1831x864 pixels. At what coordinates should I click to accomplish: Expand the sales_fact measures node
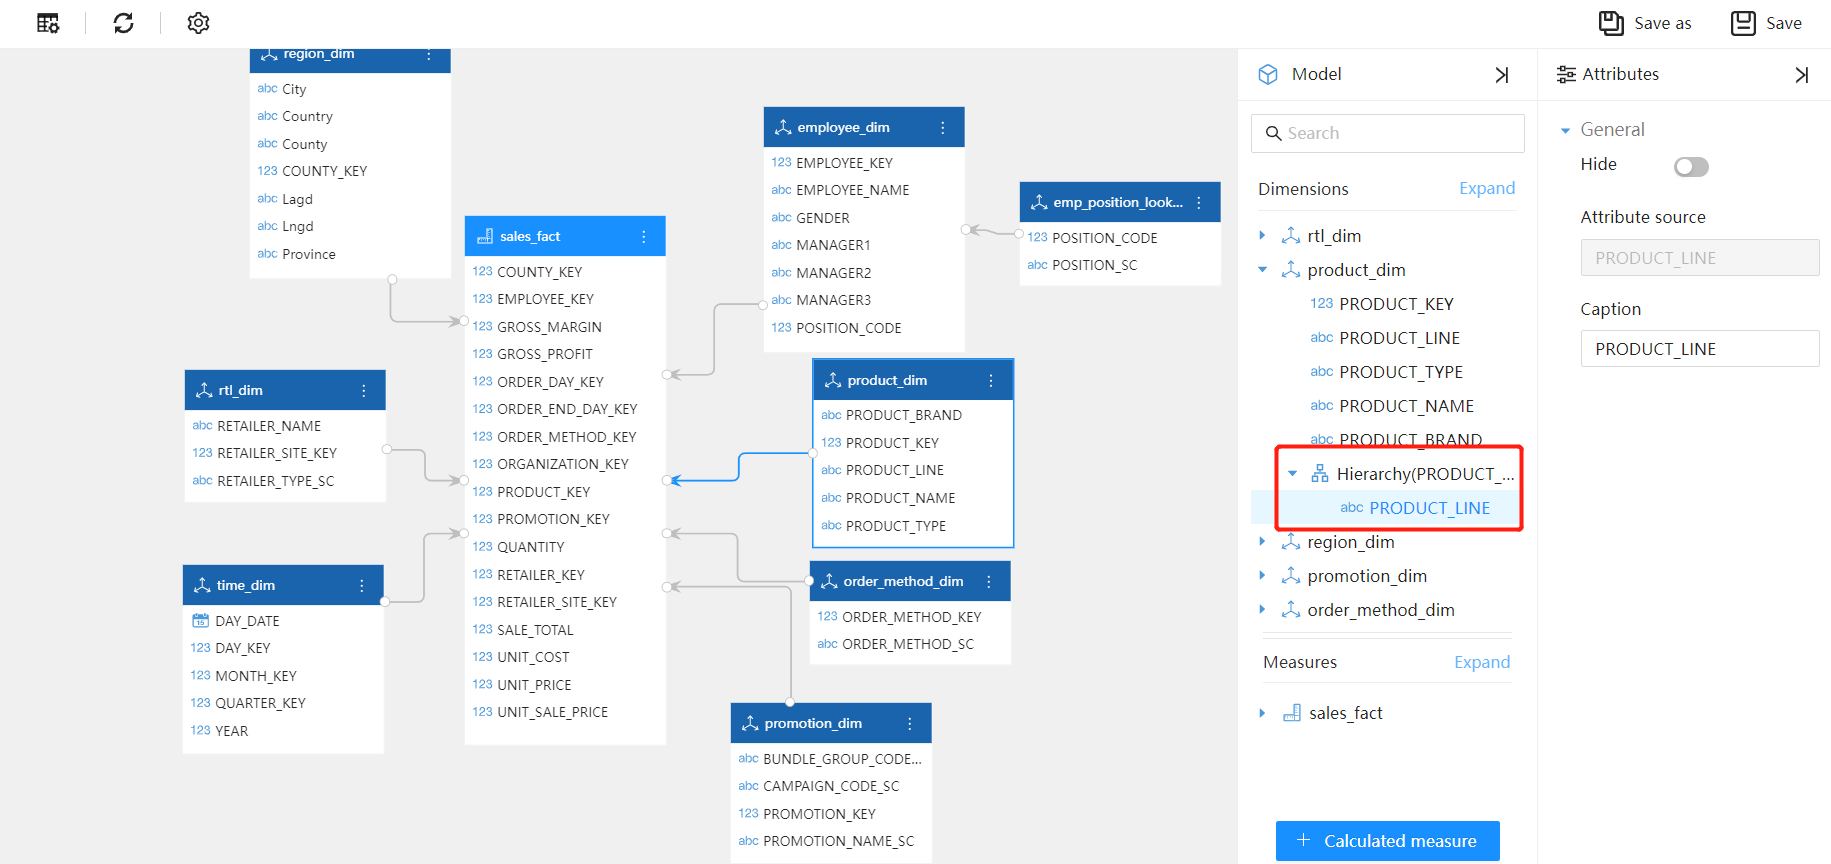[x=1262, y=713]
